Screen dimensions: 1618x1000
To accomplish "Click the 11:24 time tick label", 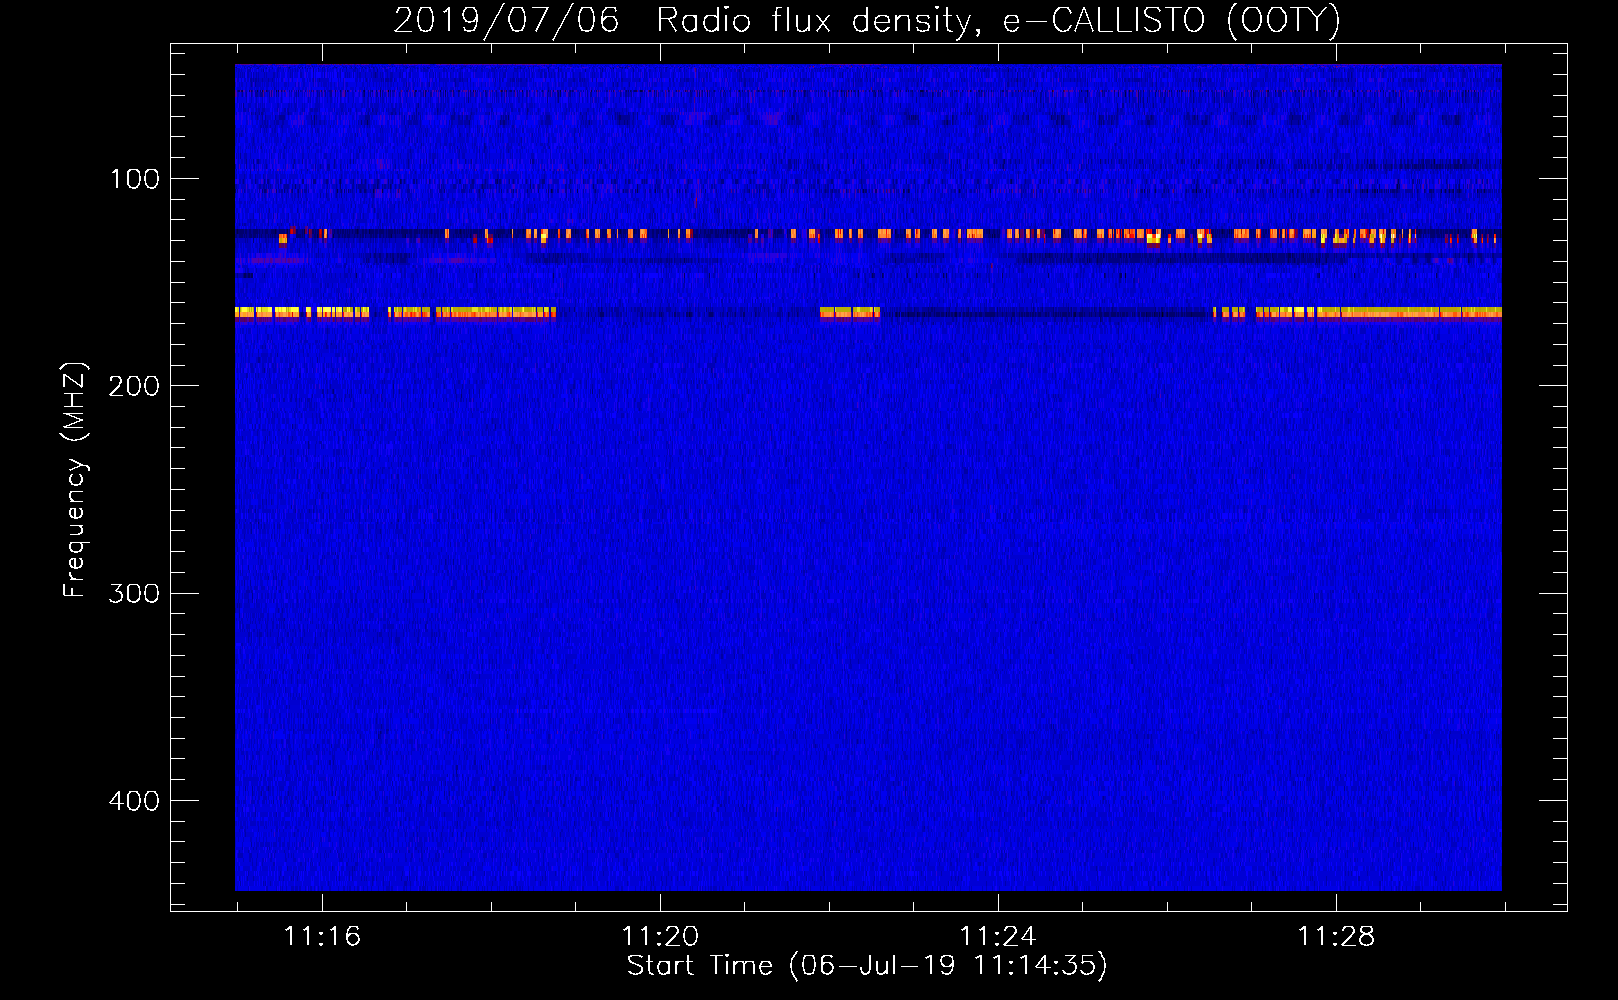I will [x=998, y=937].
